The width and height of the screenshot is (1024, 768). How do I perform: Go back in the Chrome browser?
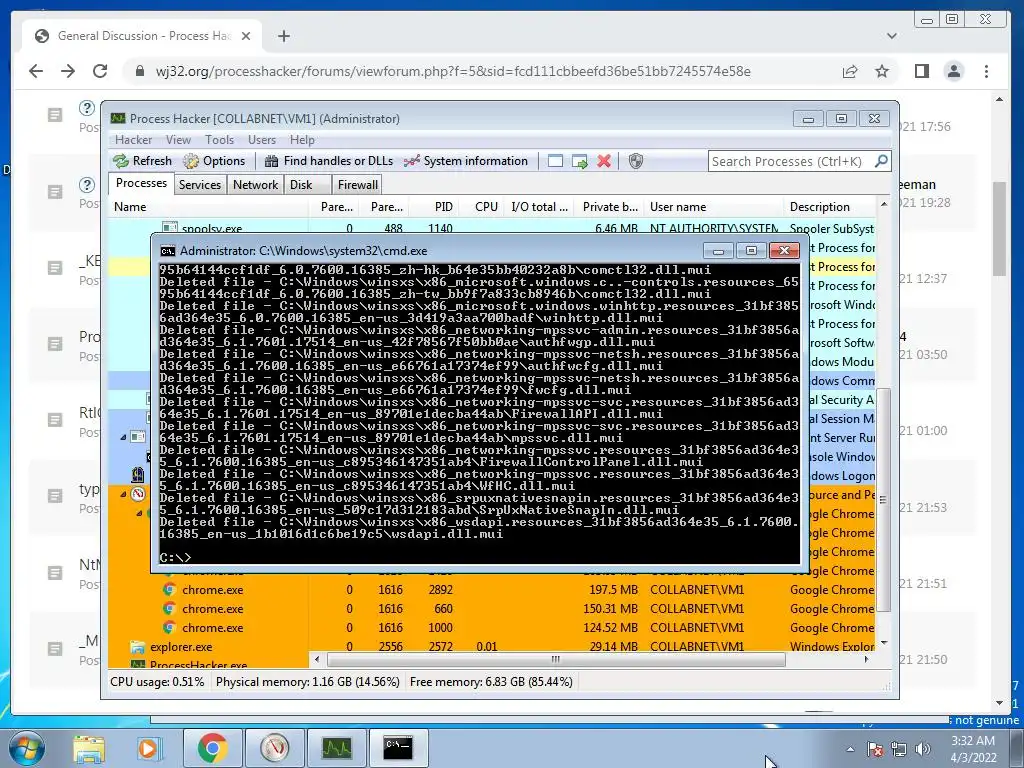point(36,71)
